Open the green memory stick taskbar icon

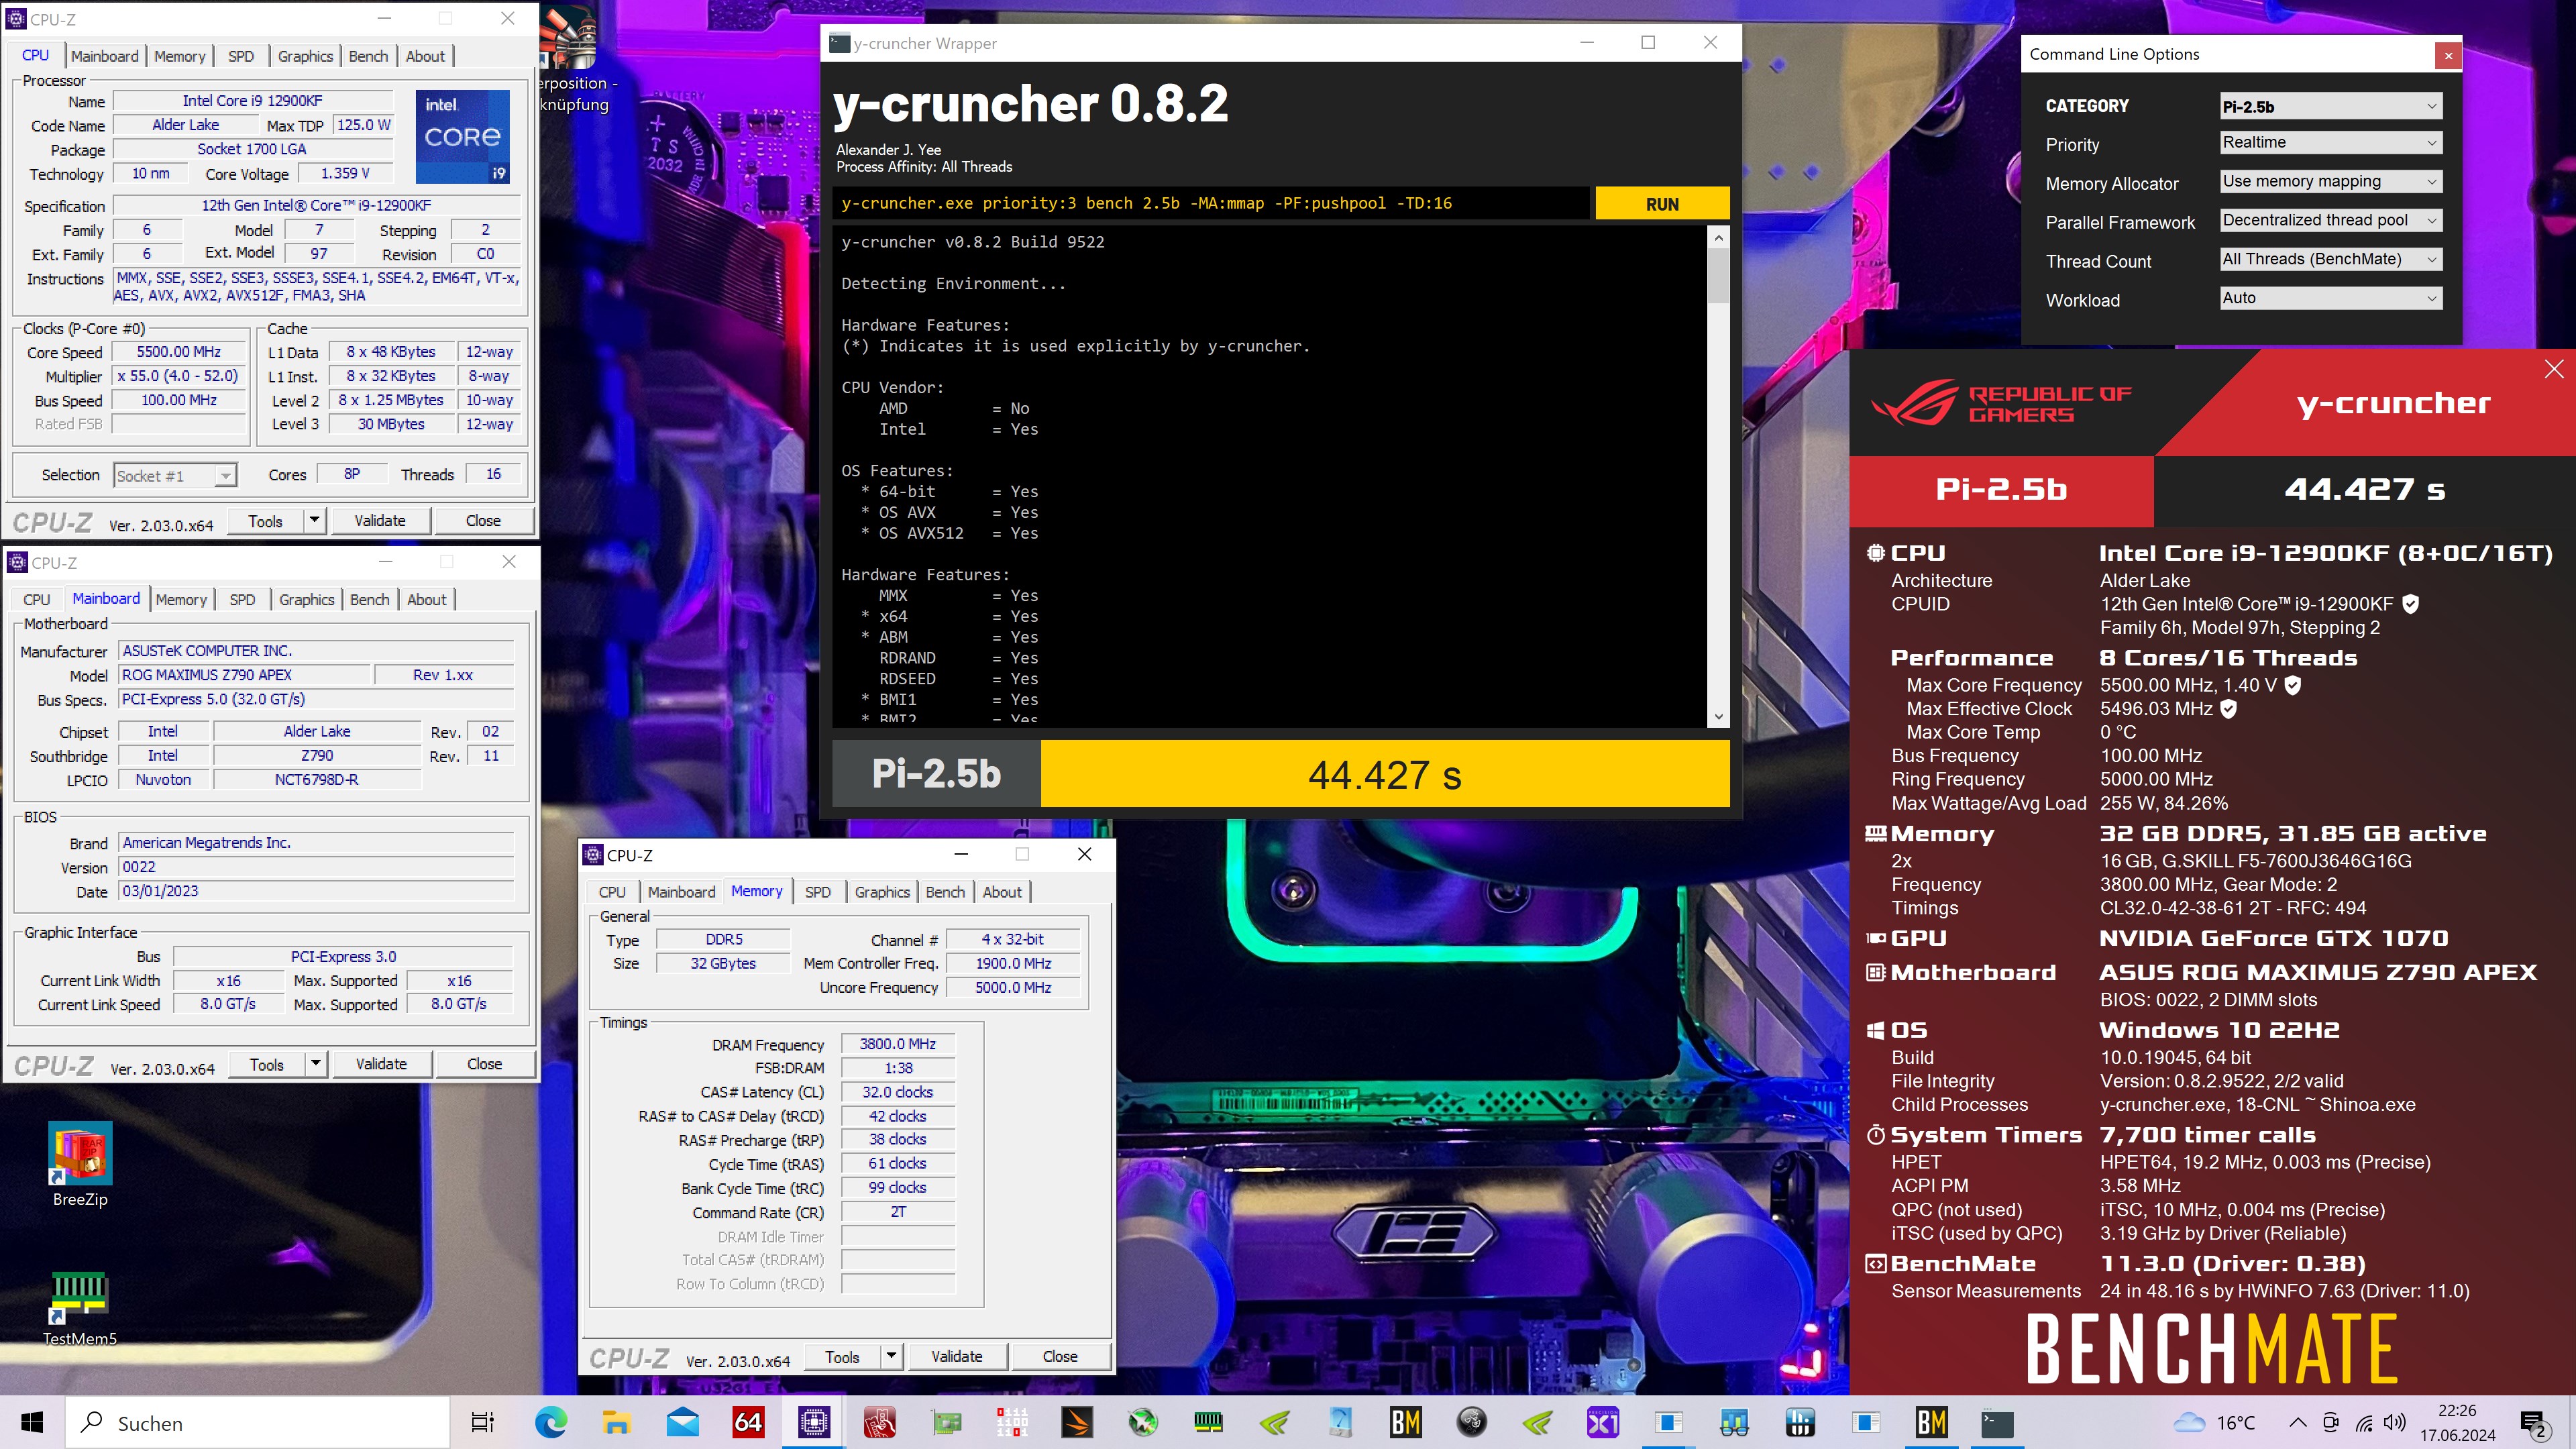(x=1209, y=1422)
